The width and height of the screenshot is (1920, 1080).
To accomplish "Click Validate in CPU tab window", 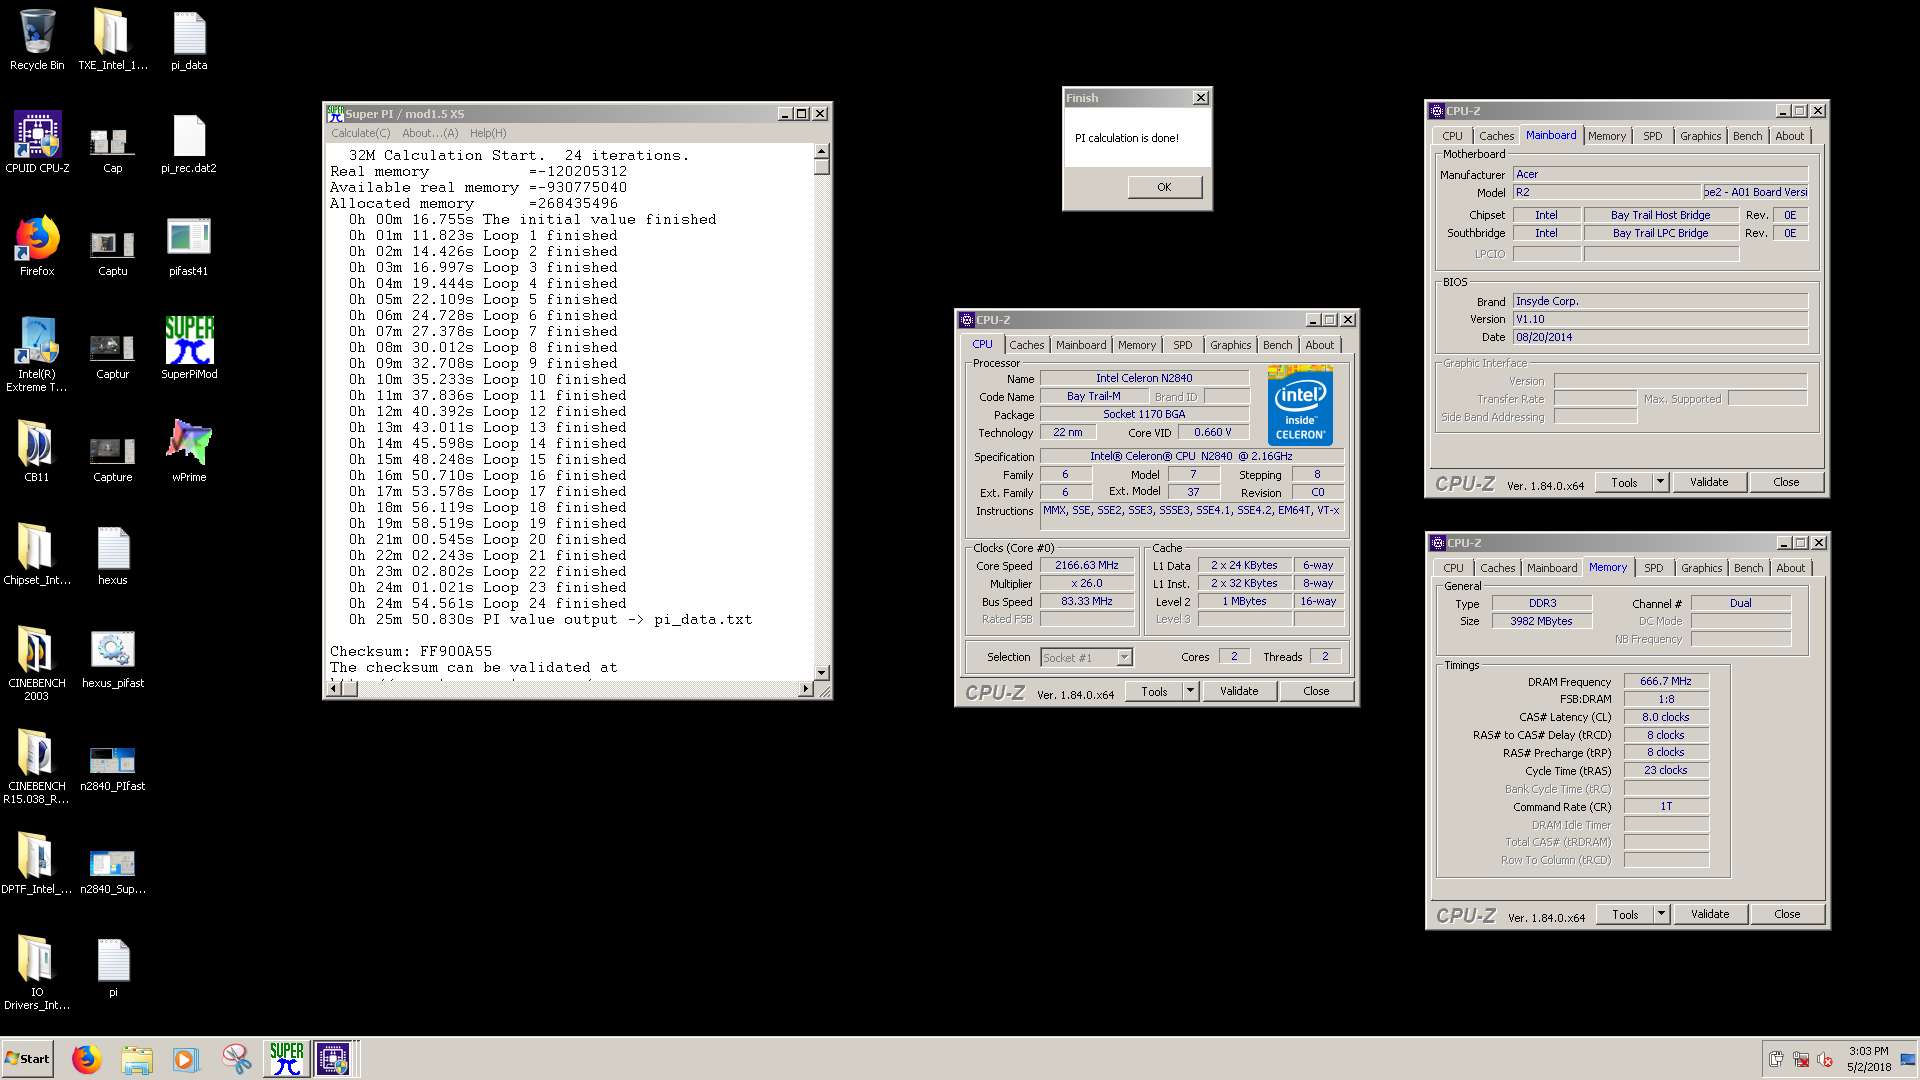I will pos(1239,691).
